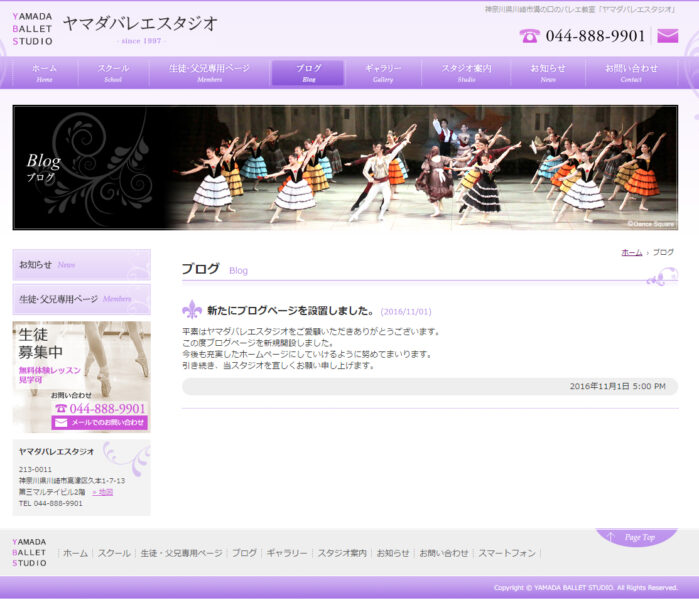This screenshot has width=699, height=600.
Task: Click the 'since 1997' header tagline
Action: pos(141,41)
